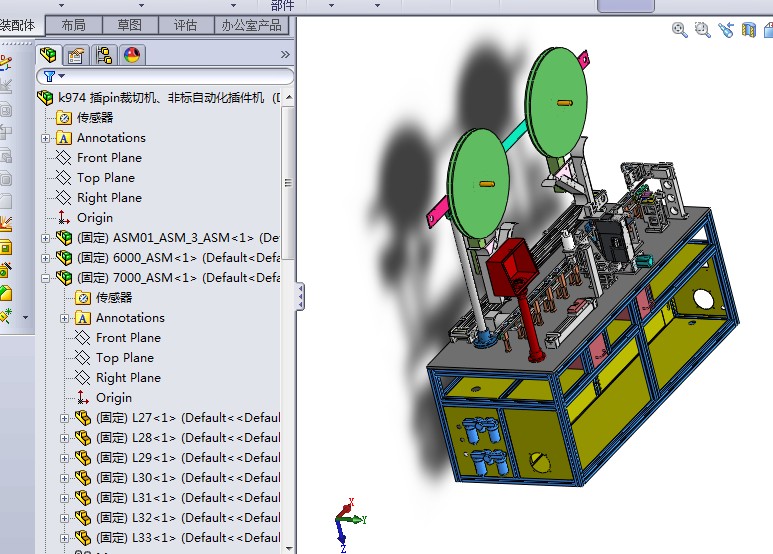This screenshot has width=773, height=554.
Task: Open the View Orientation cube icon
Action: pos(769,30)
